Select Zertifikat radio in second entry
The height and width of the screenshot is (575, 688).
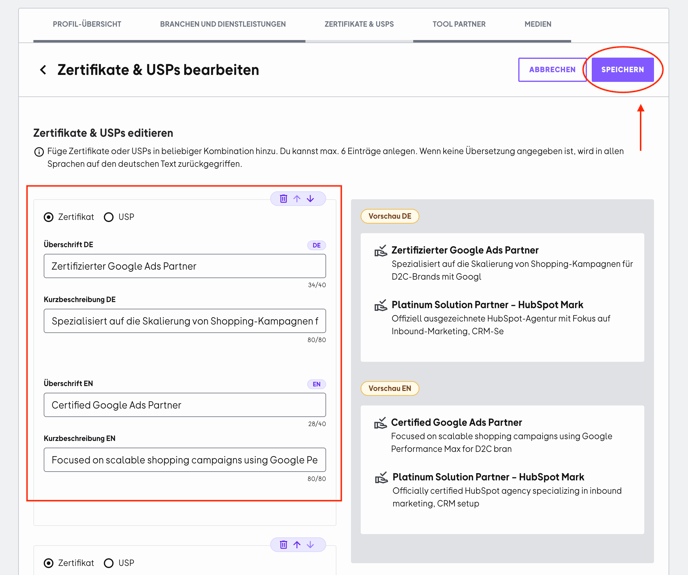[x=49, y=563]
